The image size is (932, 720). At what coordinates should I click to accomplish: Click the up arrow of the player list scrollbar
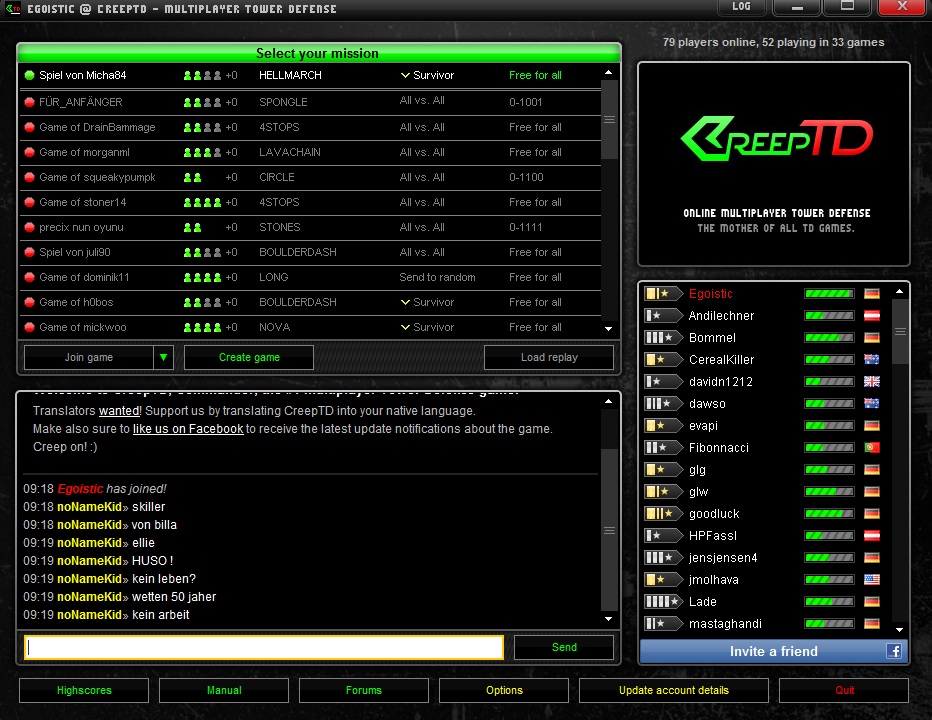pos(899,292)
